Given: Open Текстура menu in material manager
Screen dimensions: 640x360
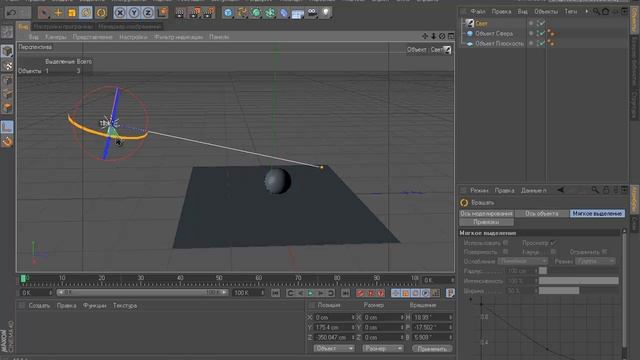Looking at the screenshot, I should point(125,305).
